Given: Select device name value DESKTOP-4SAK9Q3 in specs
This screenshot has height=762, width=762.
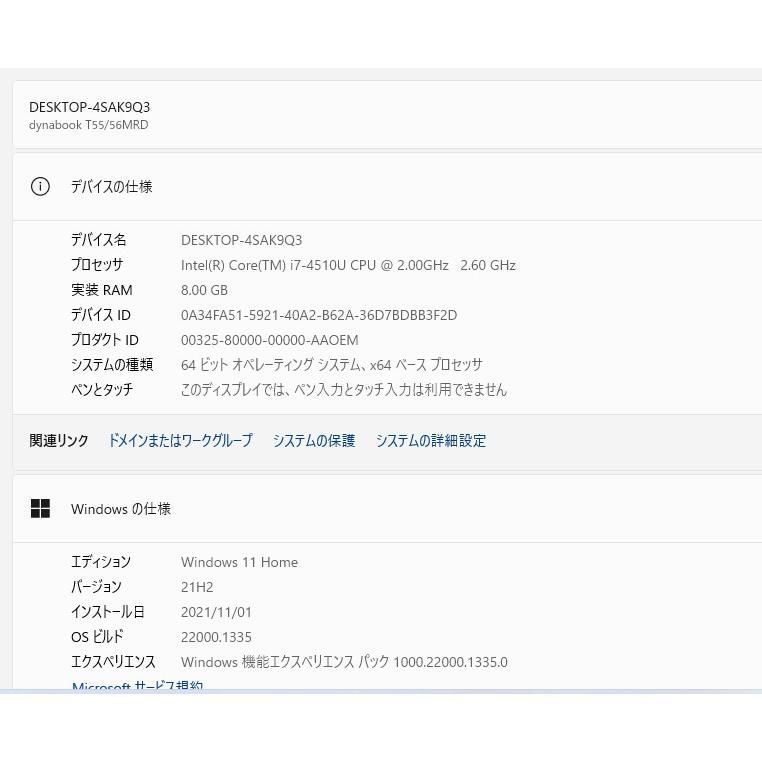Looking at the screenshot, I should (x=242, y=240).
